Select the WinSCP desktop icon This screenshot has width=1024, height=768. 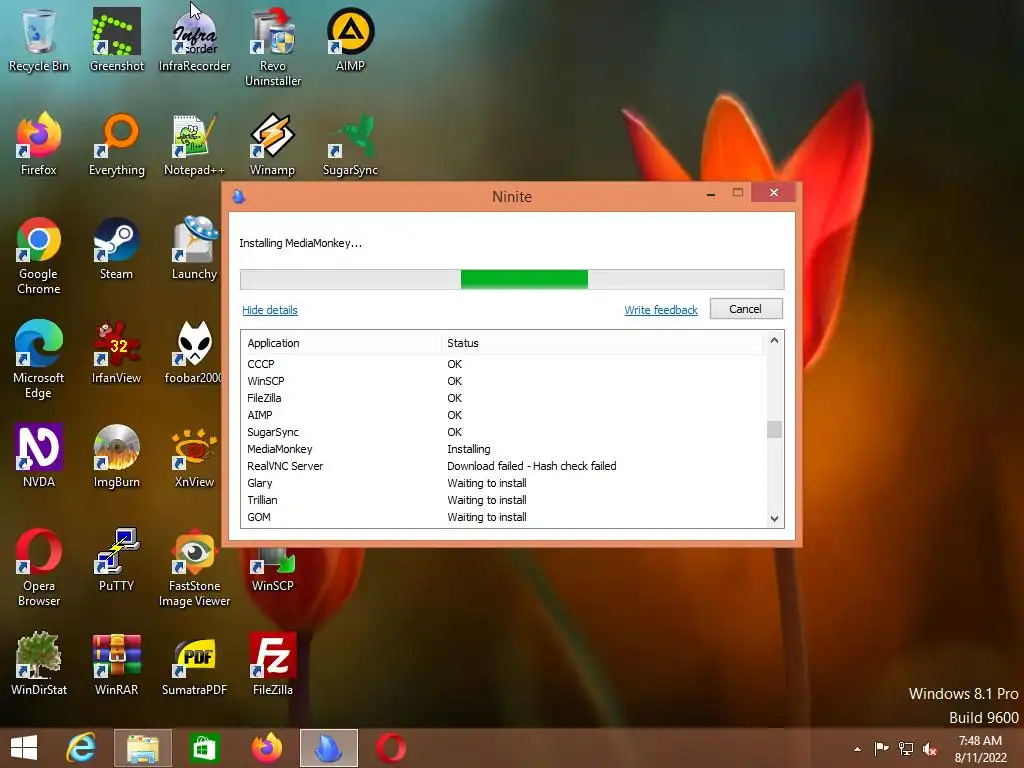(x=273, y=571)
